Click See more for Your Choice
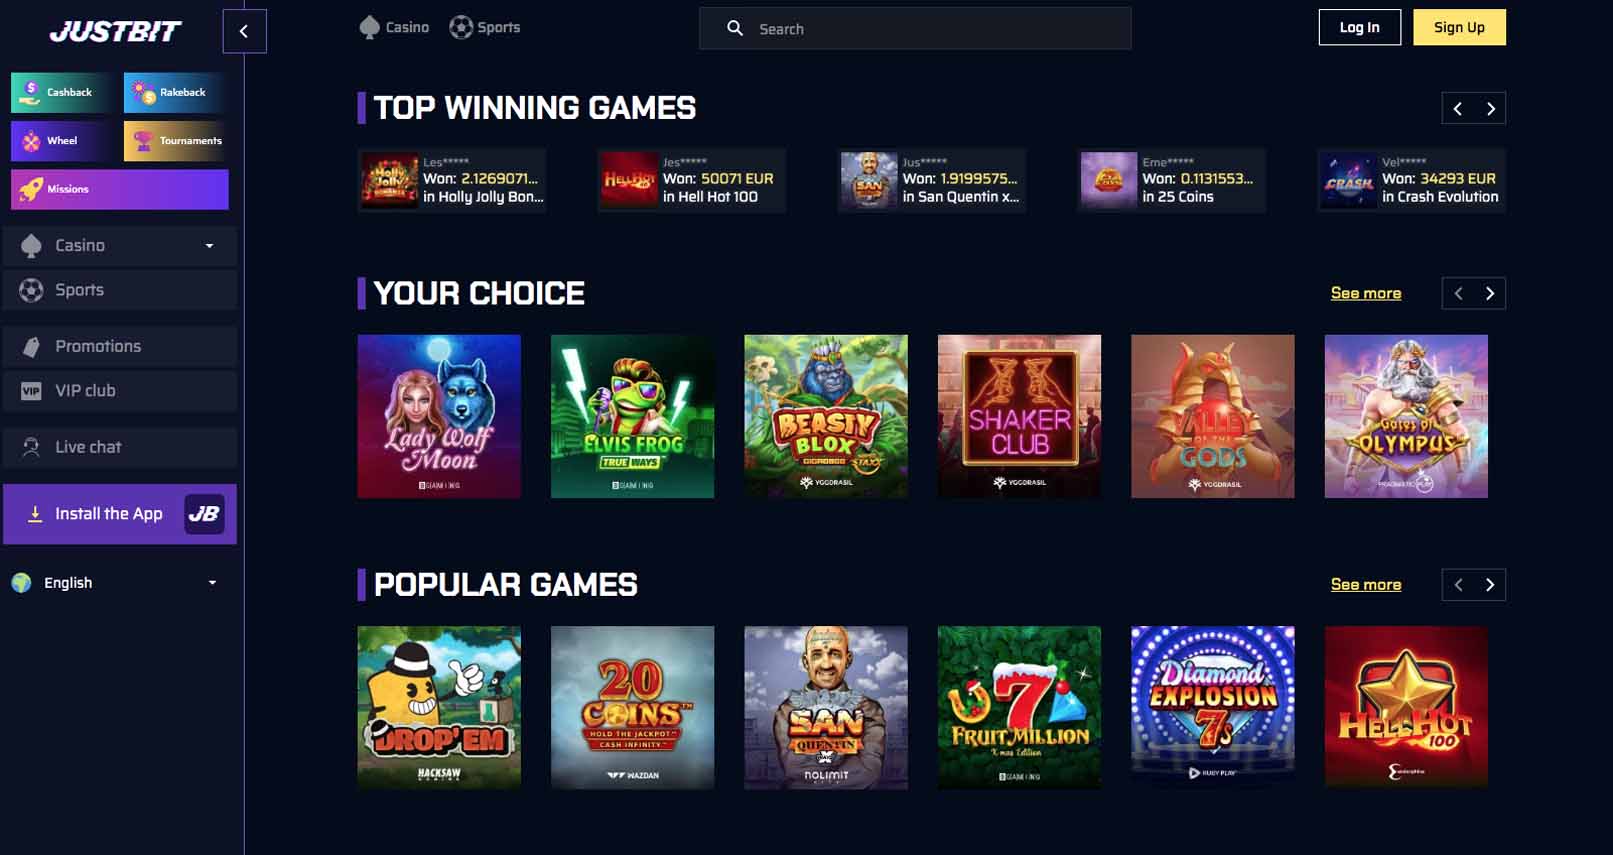Image resolution: width=1613 pixels, height=855 pixels. click(1365, 293)
